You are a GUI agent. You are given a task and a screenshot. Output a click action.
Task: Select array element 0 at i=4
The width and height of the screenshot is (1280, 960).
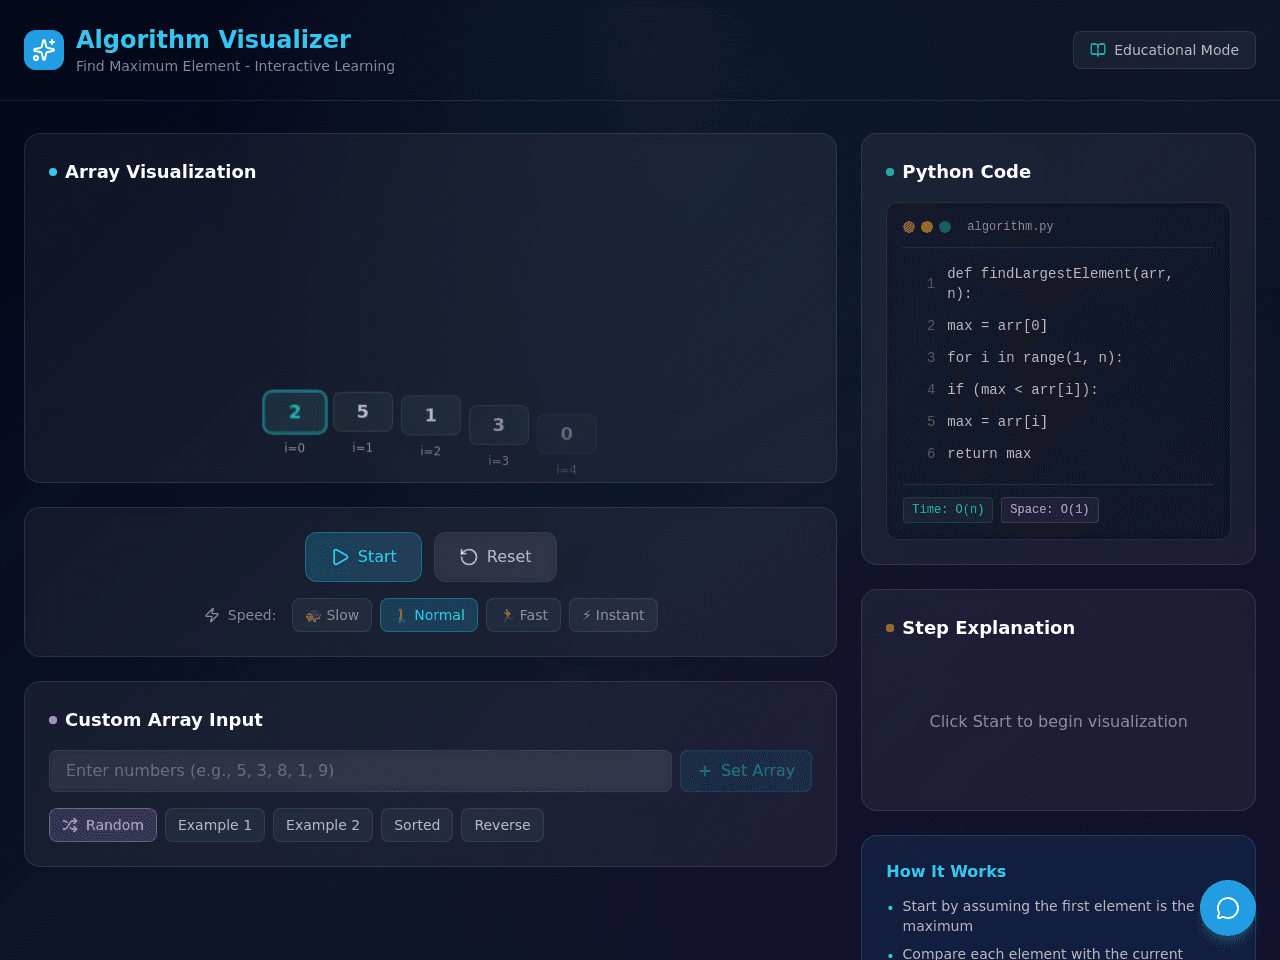567,434
